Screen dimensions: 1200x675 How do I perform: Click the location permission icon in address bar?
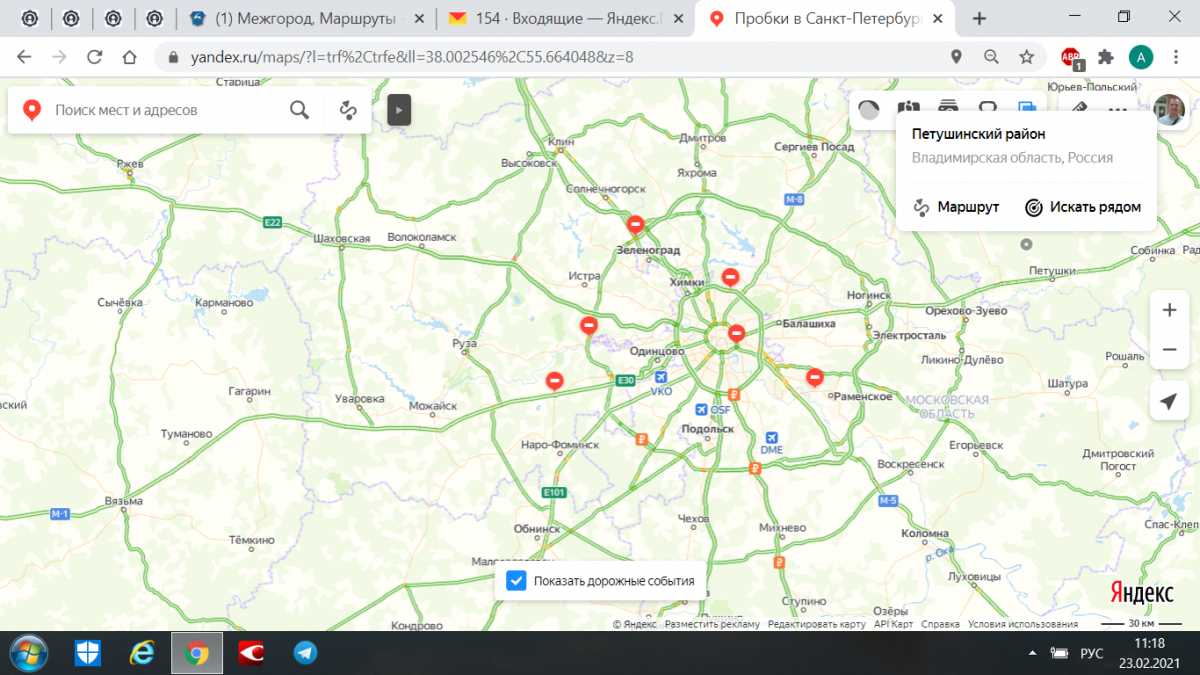[957, 57]
